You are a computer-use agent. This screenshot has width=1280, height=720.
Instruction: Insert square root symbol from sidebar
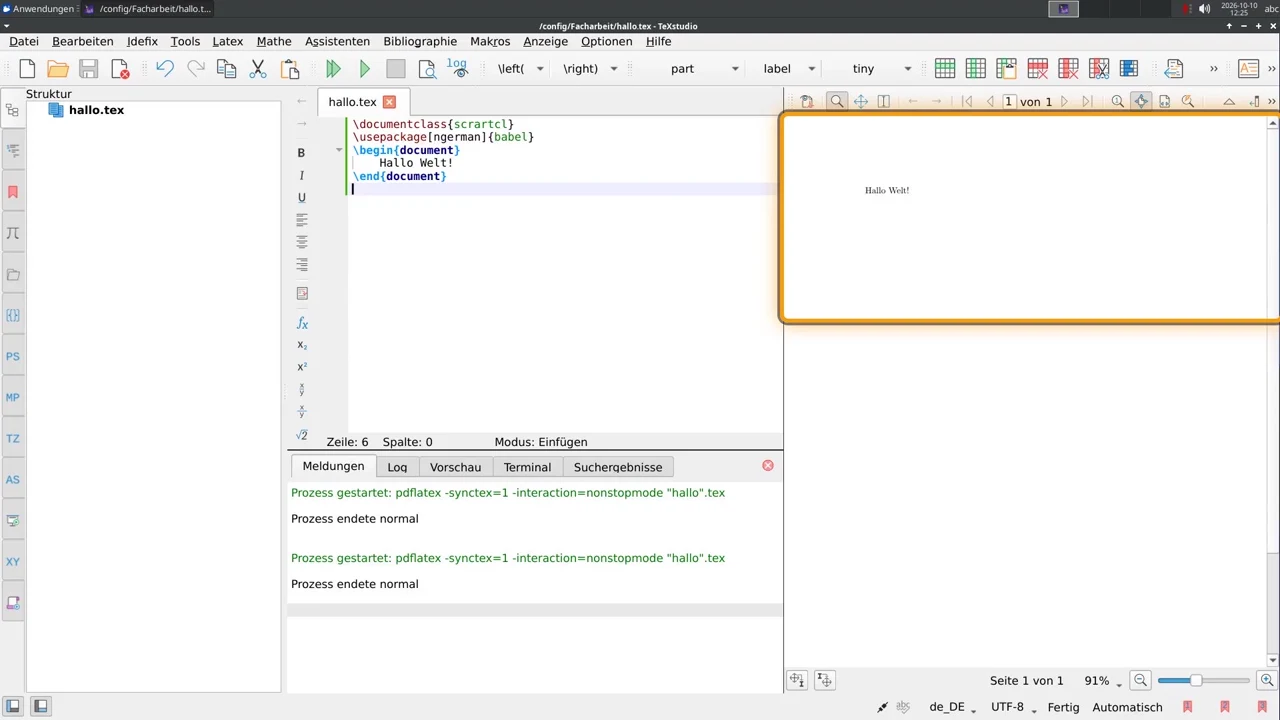click(x=302, y=435)
